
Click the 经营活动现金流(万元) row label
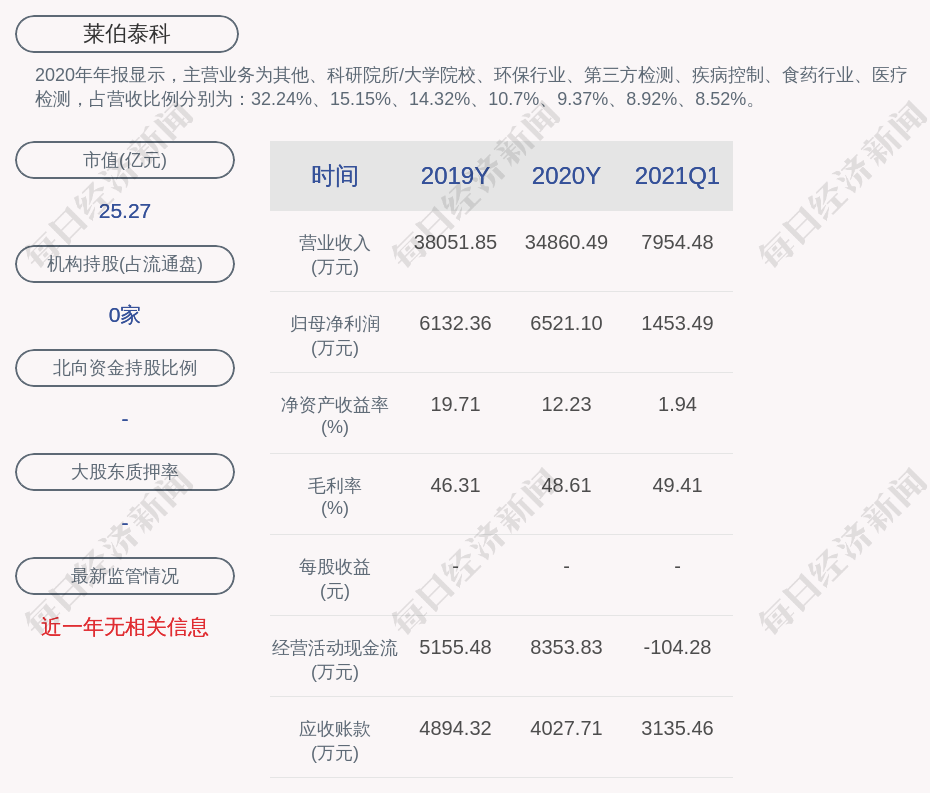coord(335,660)
